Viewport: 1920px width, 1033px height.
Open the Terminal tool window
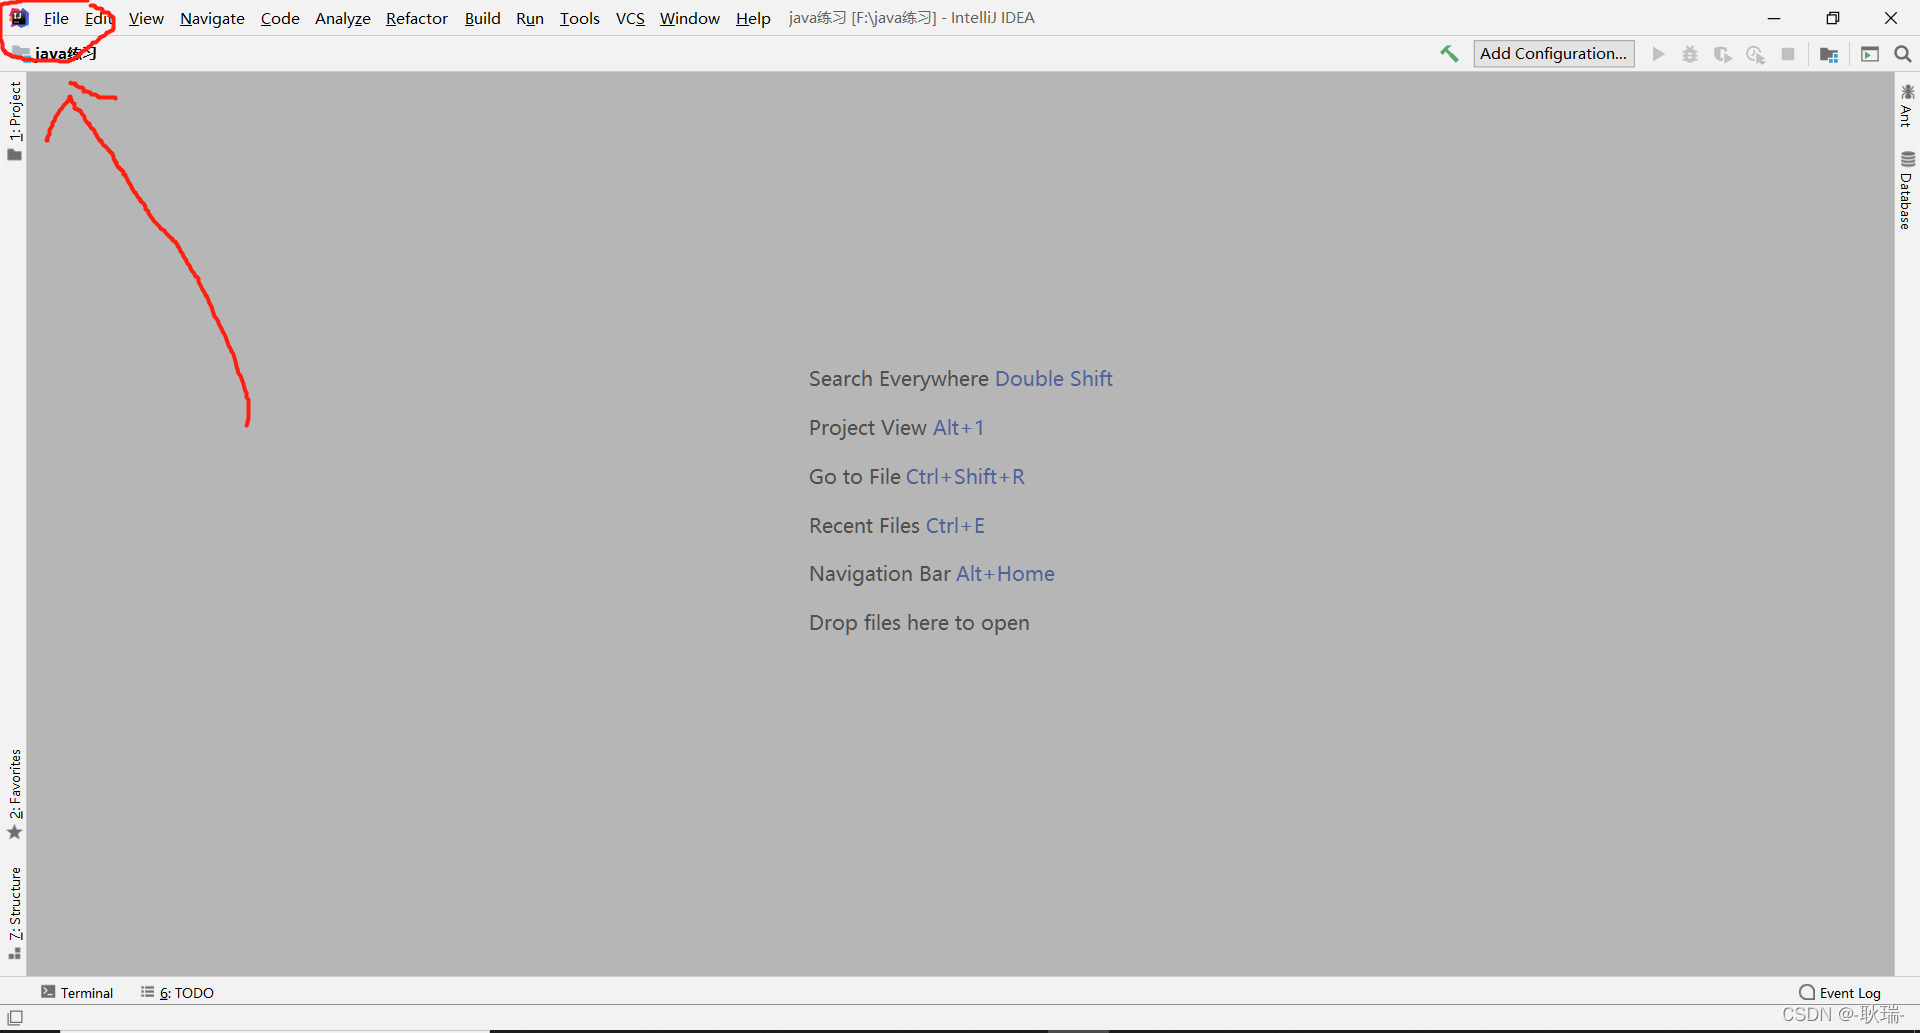tap(77, 992)
